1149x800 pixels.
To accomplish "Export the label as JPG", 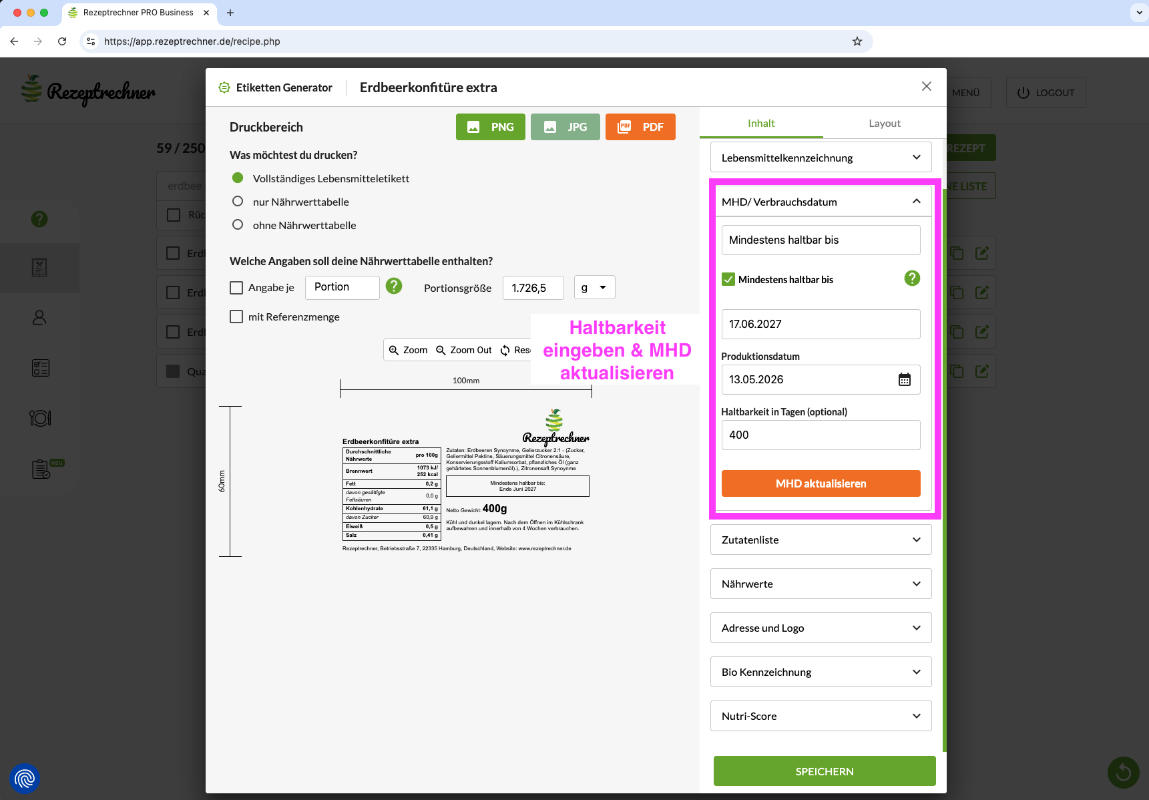I will [x=565, y=127].
